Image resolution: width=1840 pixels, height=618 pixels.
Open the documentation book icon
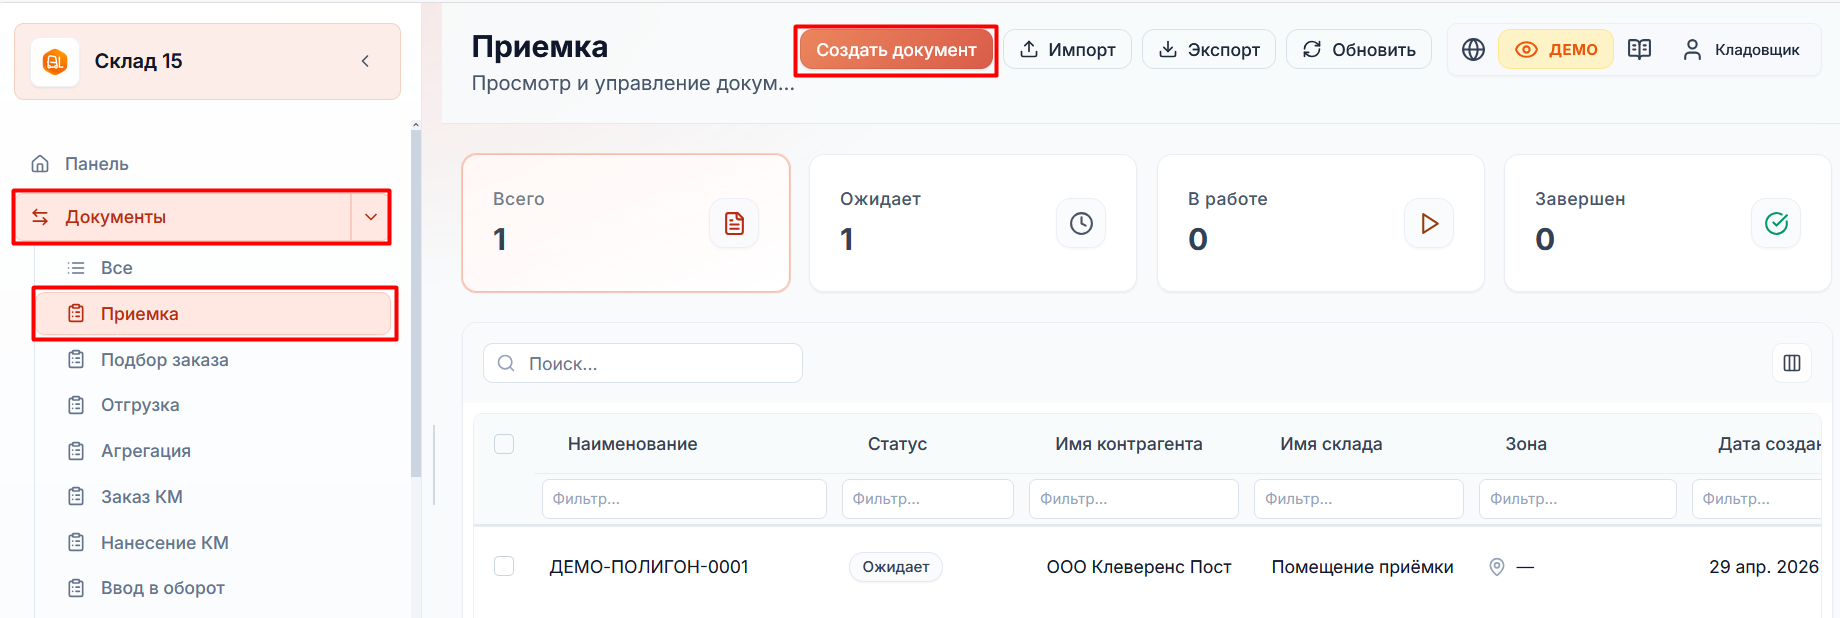(x=1639, y=50)
